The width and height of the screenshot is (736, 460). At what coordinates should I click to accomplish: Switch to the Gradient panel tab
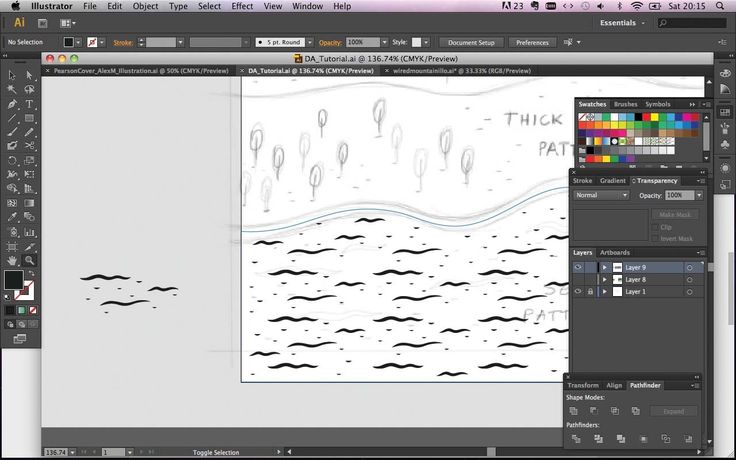pos(613,181)
